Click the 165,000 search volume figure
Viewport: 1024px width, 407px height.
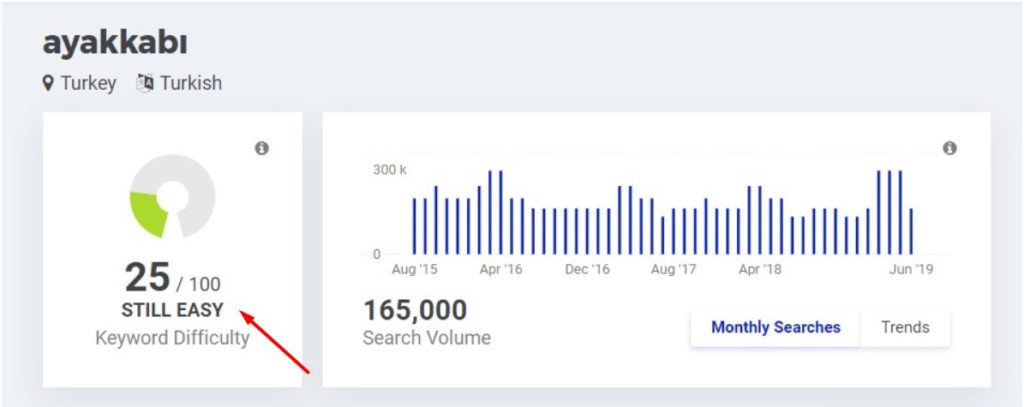pos(414,311)
